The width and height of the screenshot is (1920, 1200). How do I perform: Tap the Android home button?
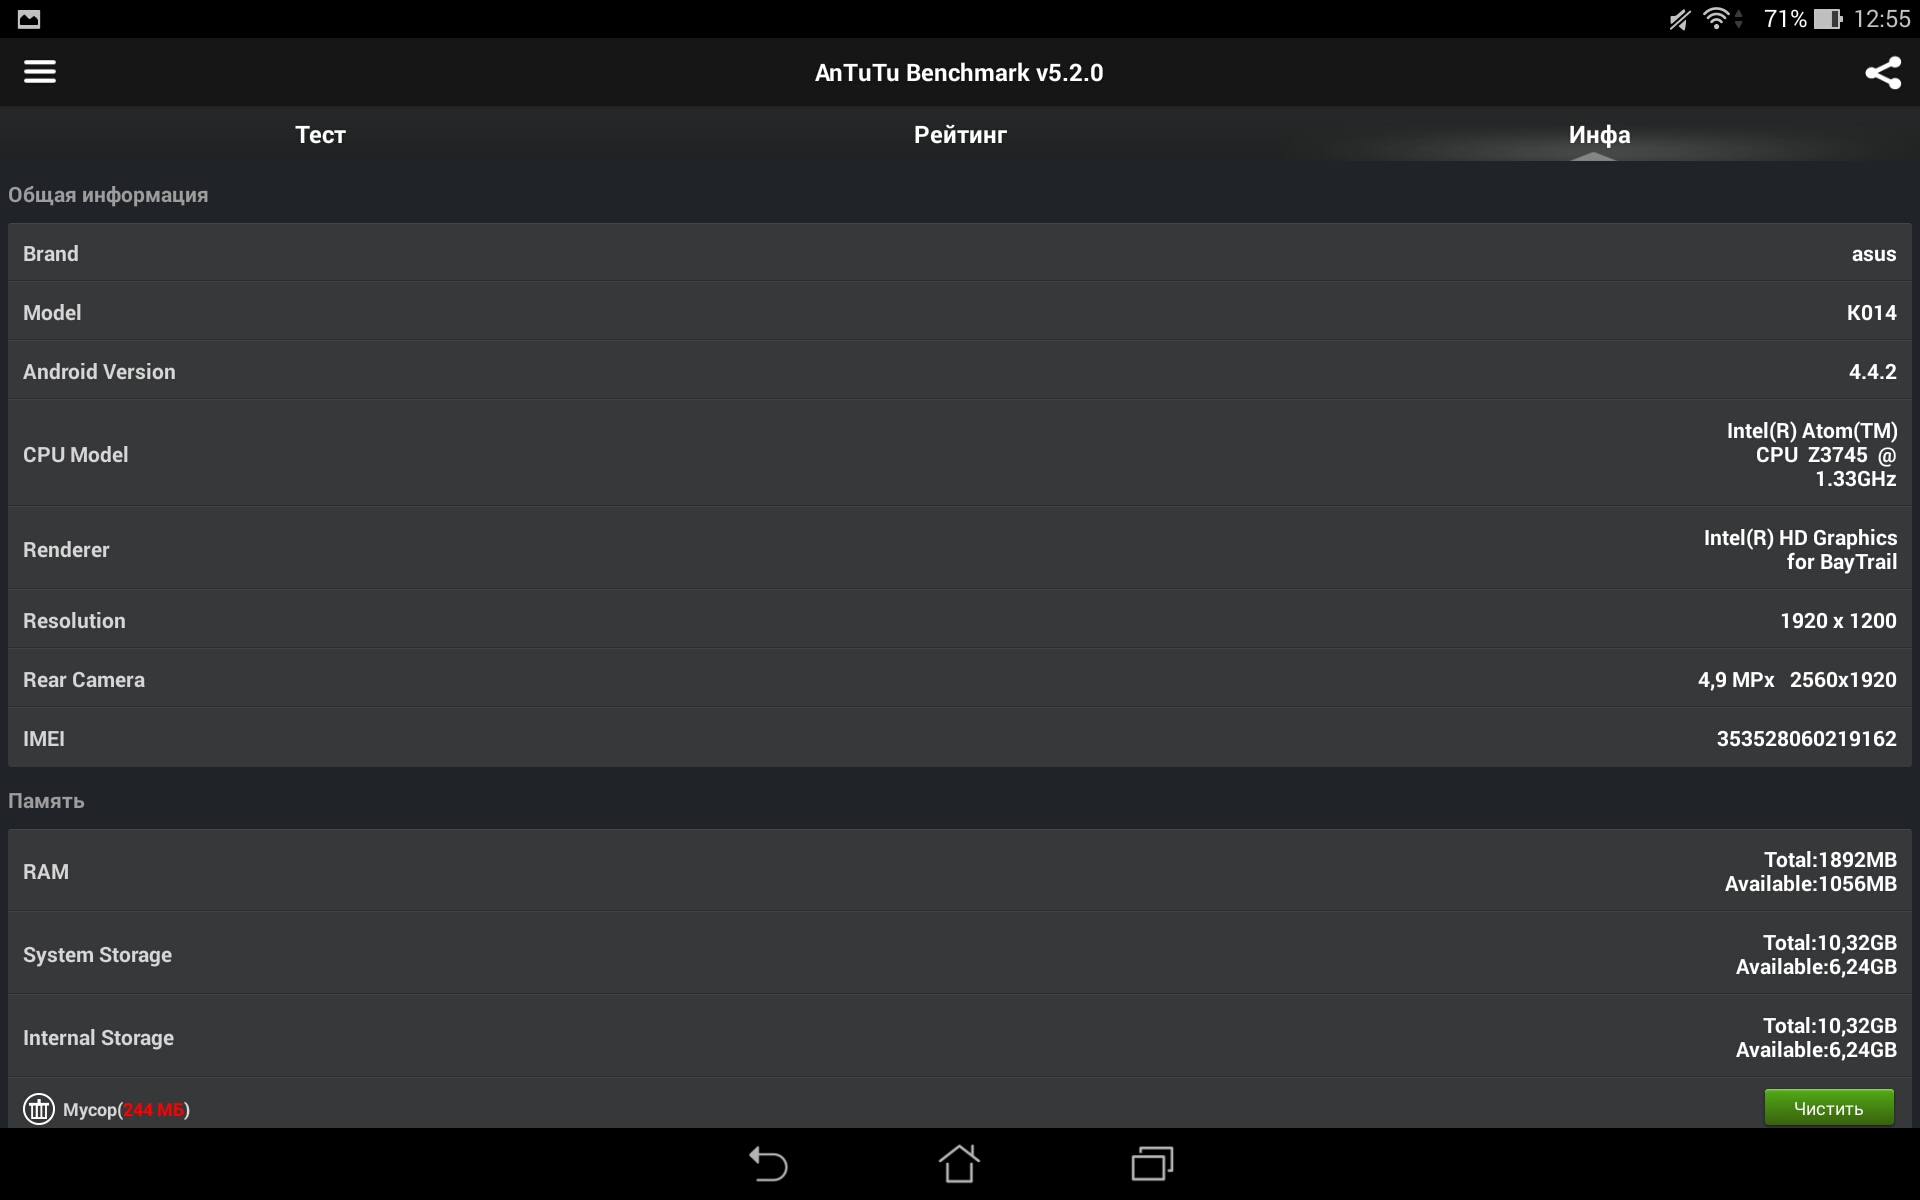[x=959, y=1164]
